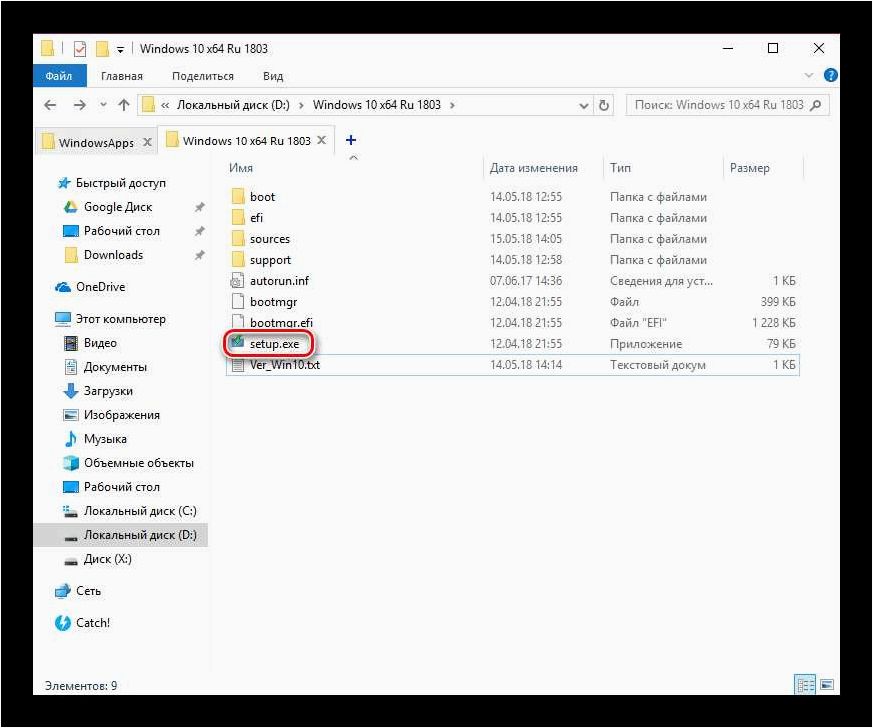Open the Вид ribbon tab
Image resolution: width=873 pixels, height=728 pixels.
click(273, 76)
